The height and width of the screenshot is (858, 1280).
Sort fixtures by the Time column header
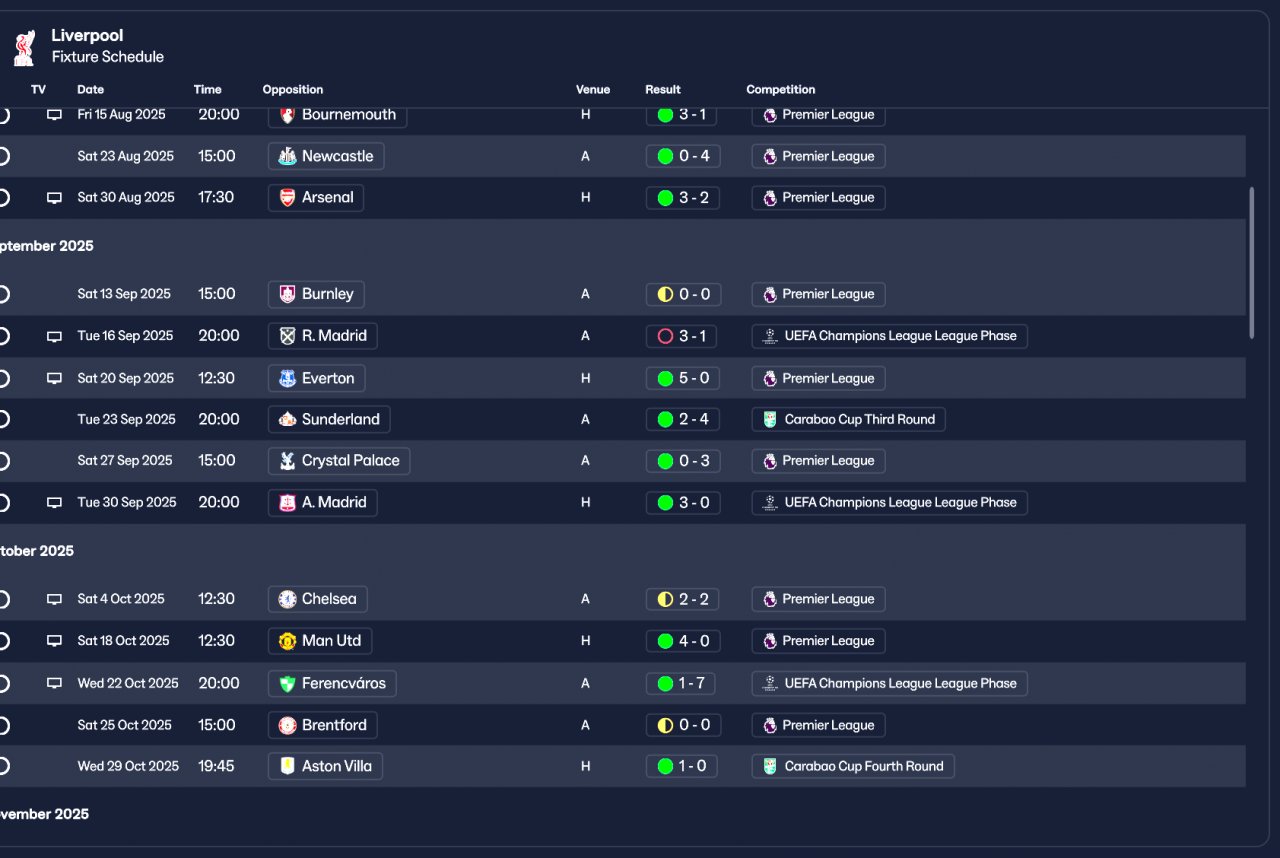coord(207,90)
